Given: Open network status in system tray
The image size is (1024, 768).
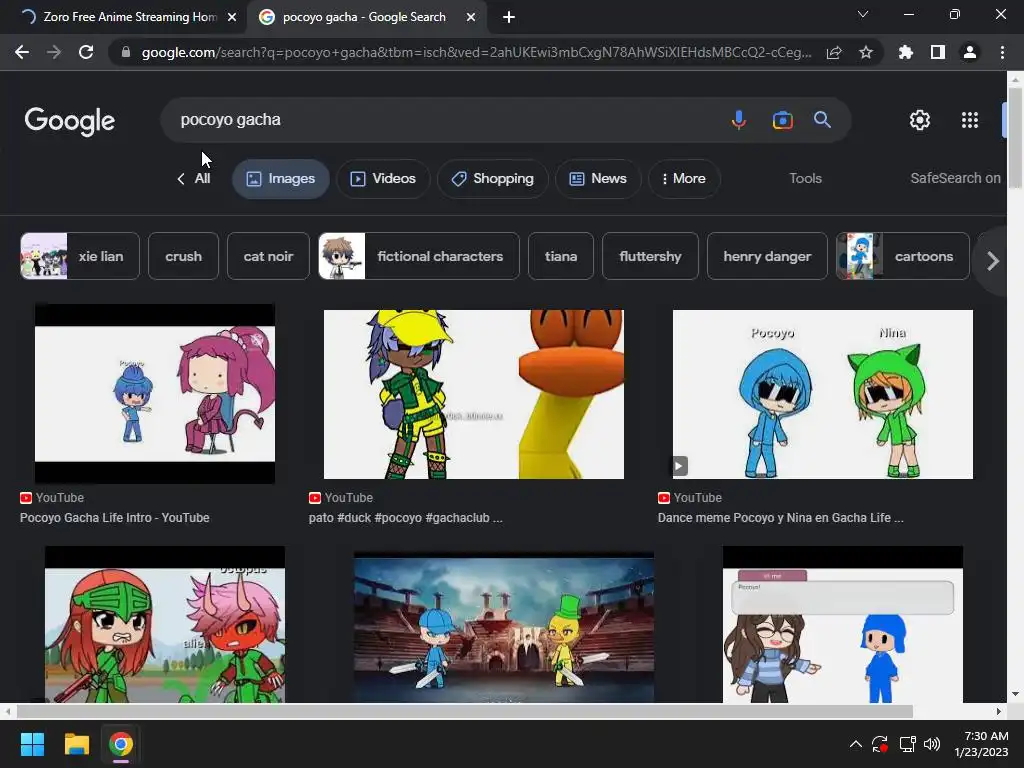Looking at the screenshot, I should click(907, 744).
